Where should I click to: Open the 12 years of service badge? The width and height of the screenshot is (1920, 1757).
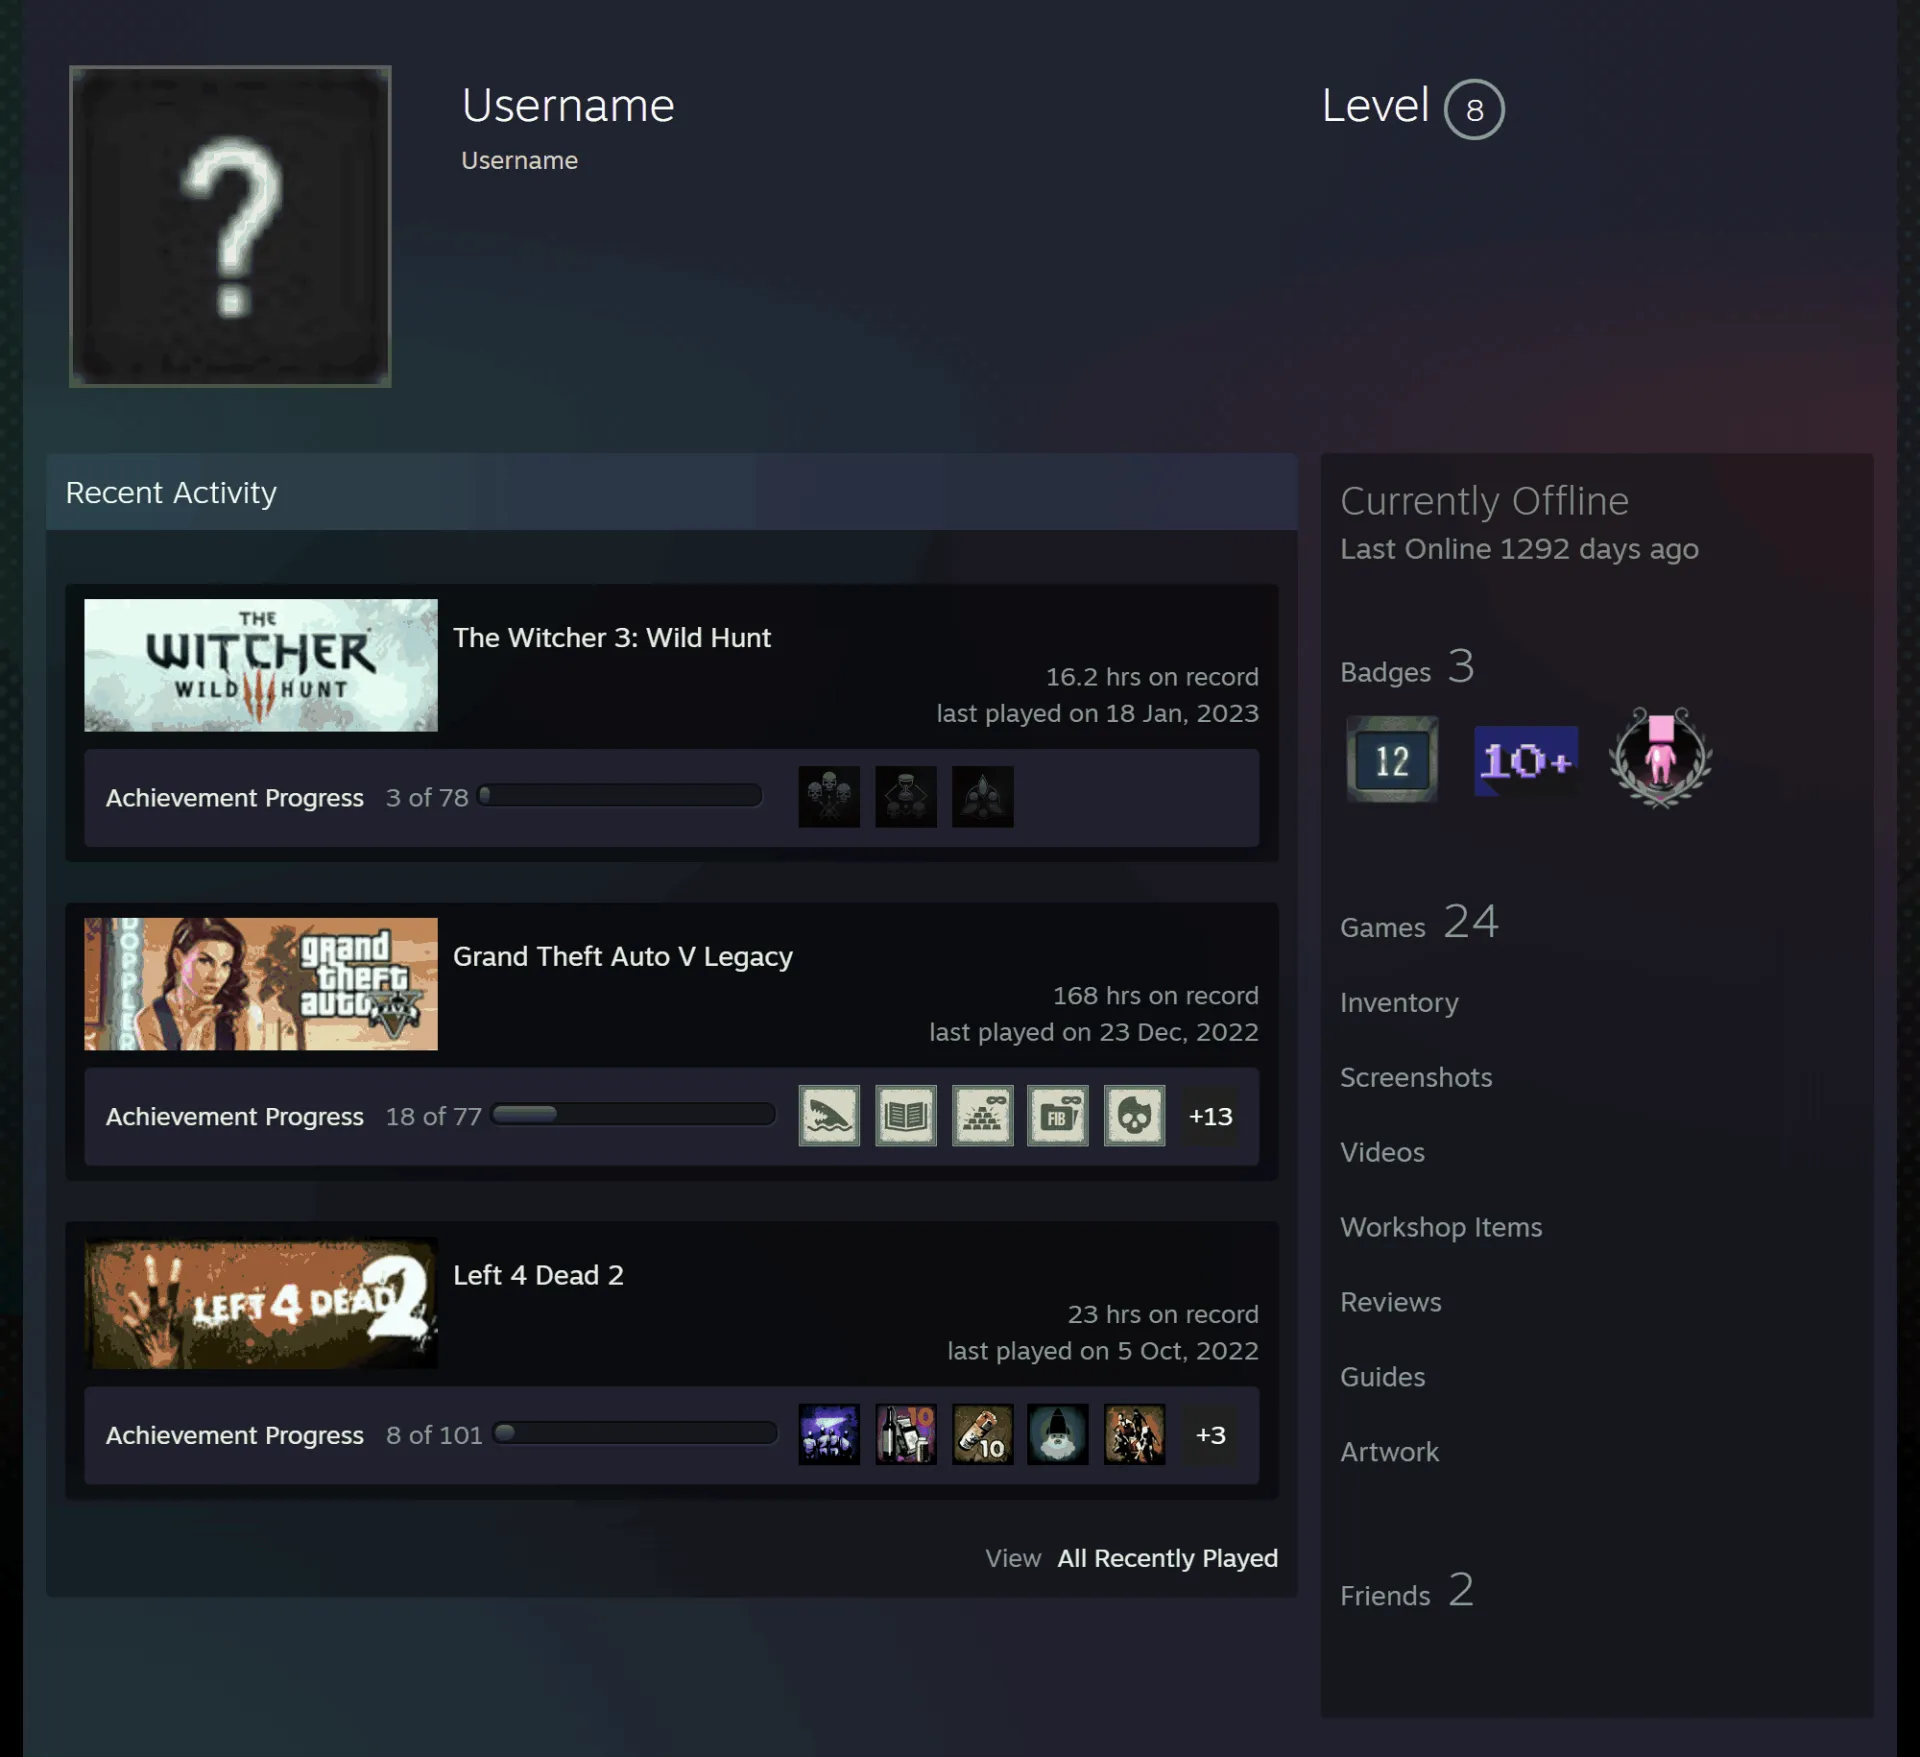point(1392,759)
